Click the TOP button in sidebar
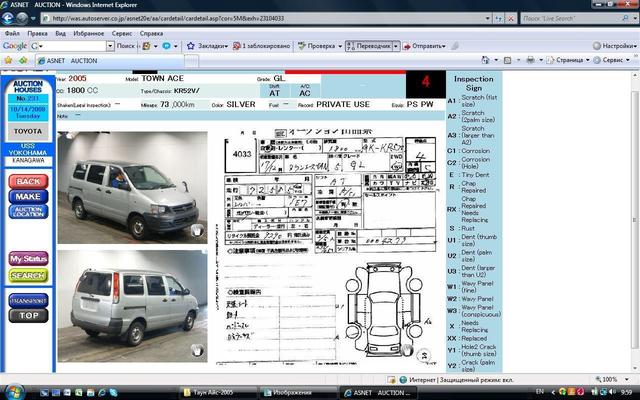Image resolution: width=640 pixels, height=400 pixels. pyautogui.click(x=28, y=316)
